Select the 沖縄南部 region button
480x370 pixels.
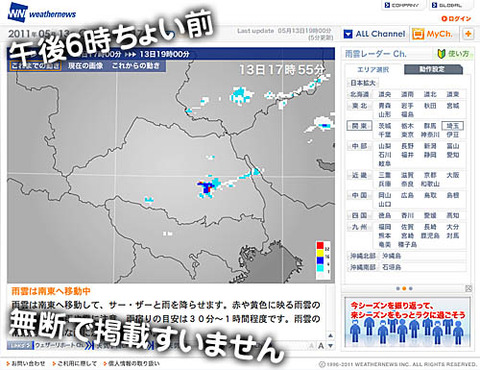point(363,267)
